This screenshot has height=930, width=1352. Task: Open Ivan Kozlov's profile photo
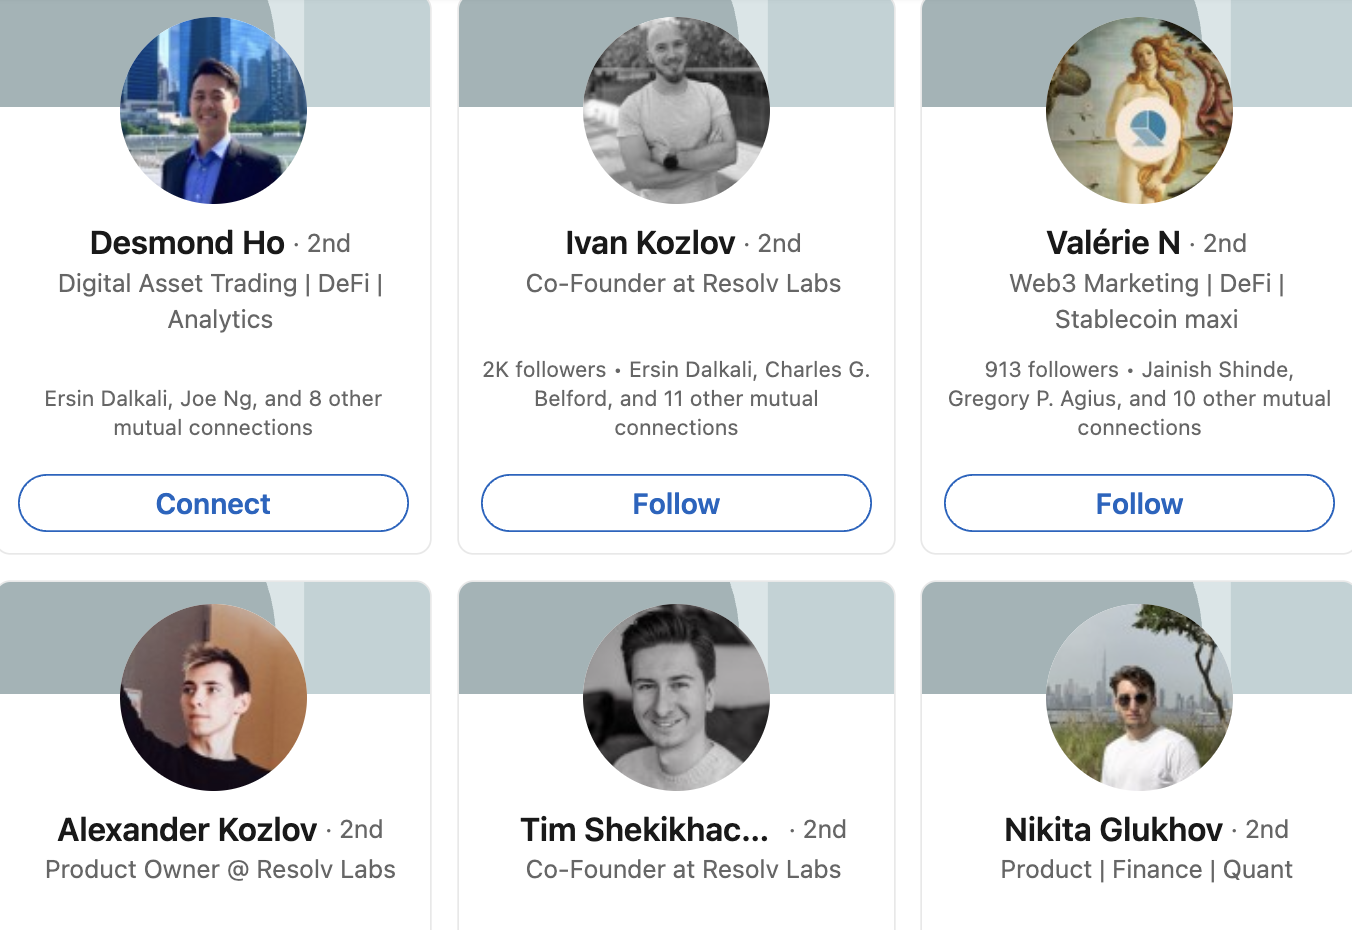pos(676,110)
